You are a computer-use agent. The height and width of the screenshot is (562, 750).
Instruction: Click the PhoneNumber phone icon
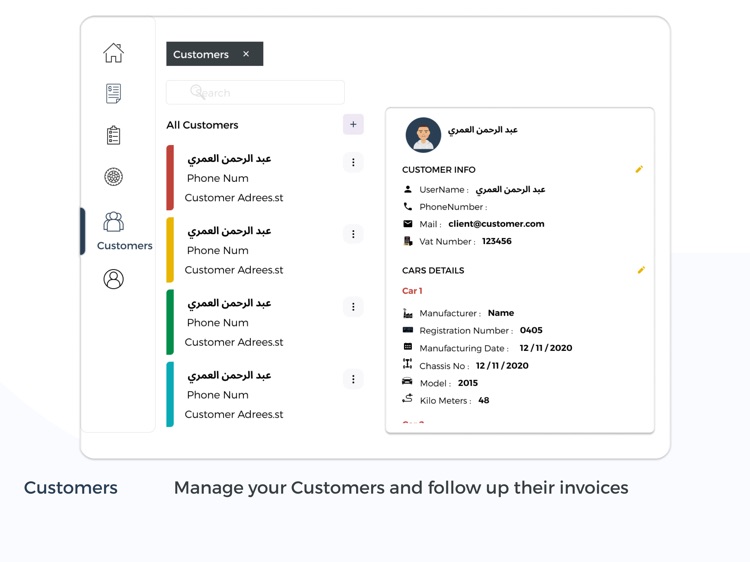[408, 206]
